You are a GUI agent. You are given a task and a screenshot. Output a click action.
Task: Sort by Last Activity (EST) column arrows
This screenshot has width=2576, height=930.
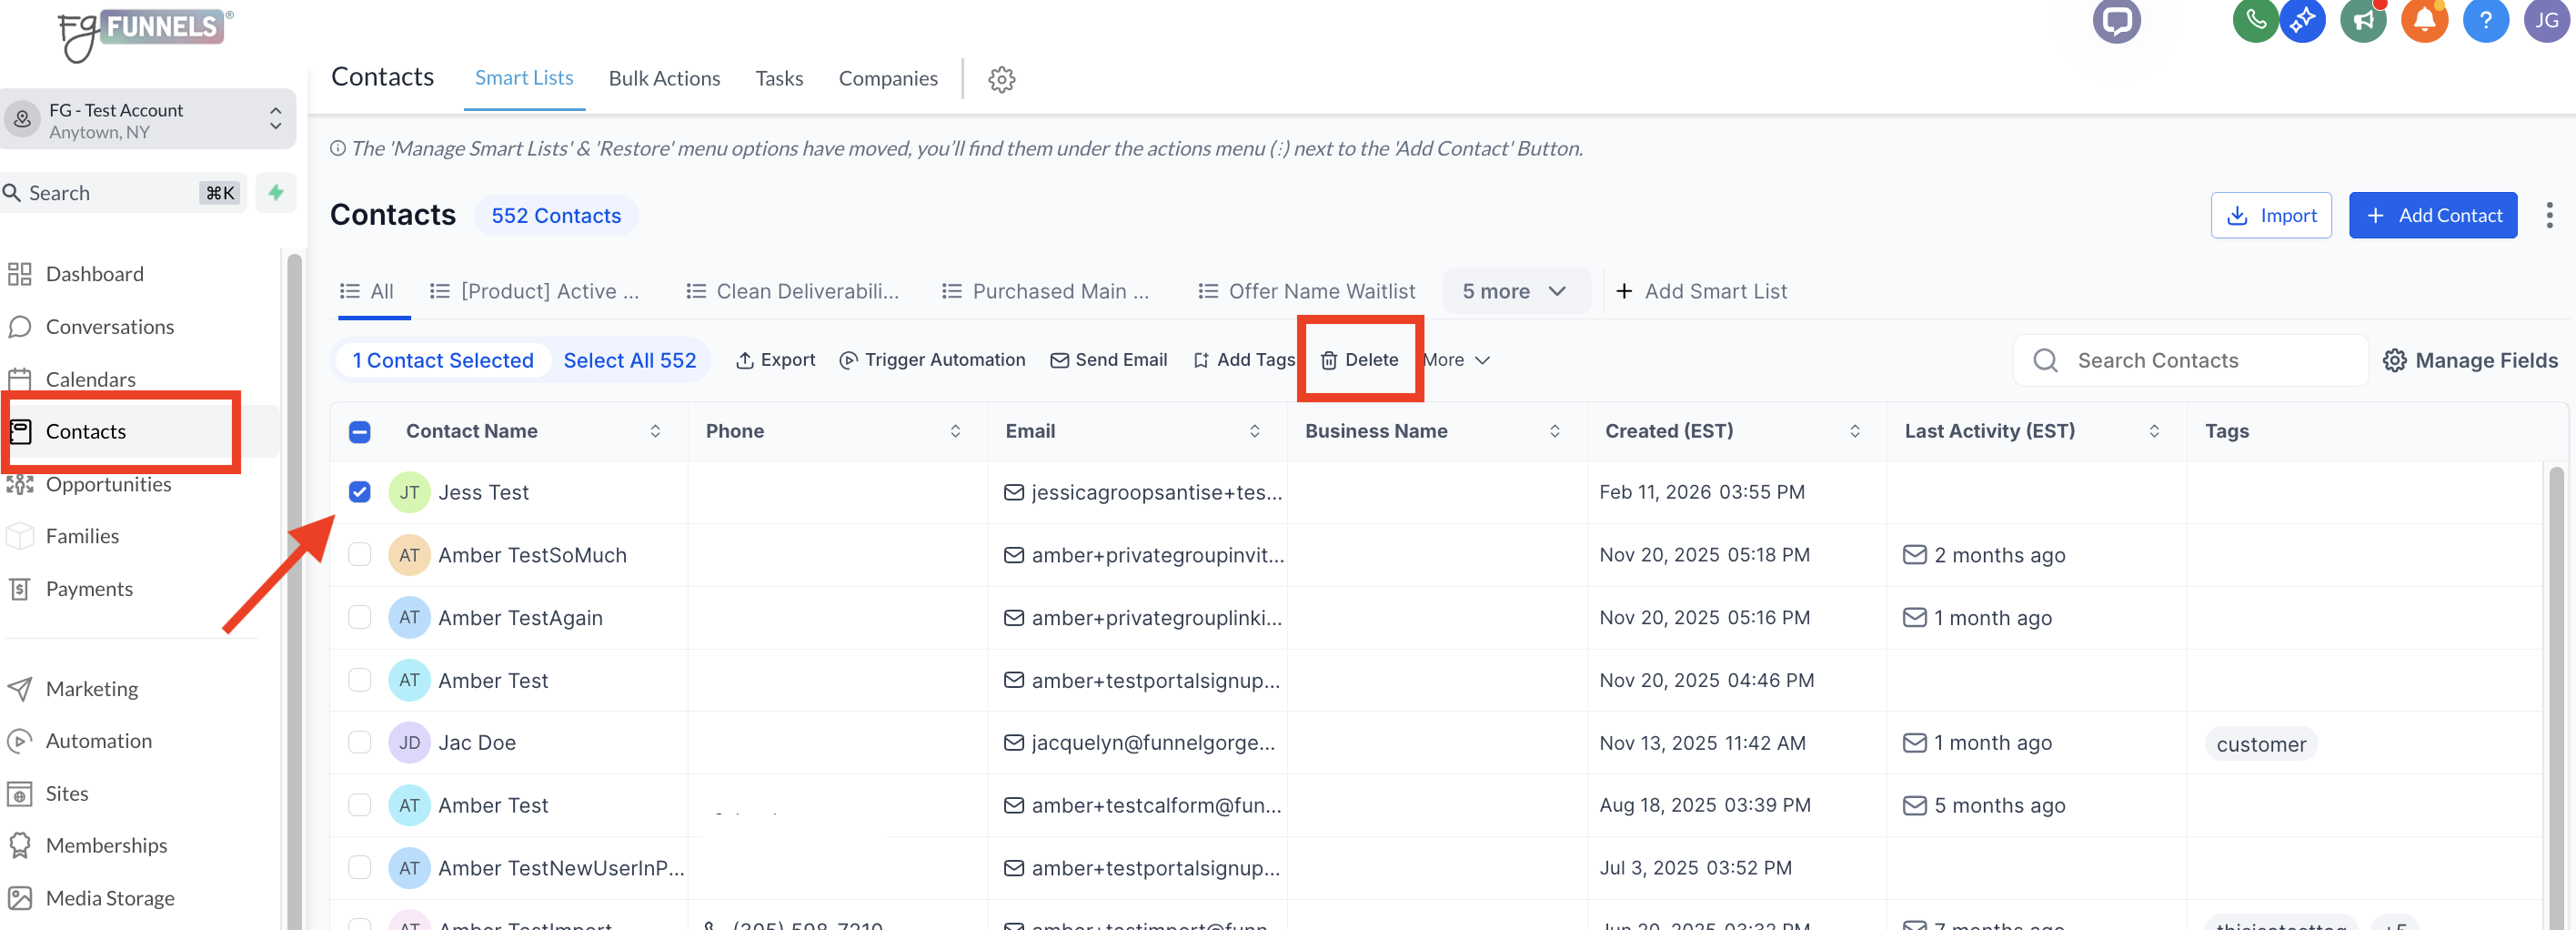pos(2154,431)
